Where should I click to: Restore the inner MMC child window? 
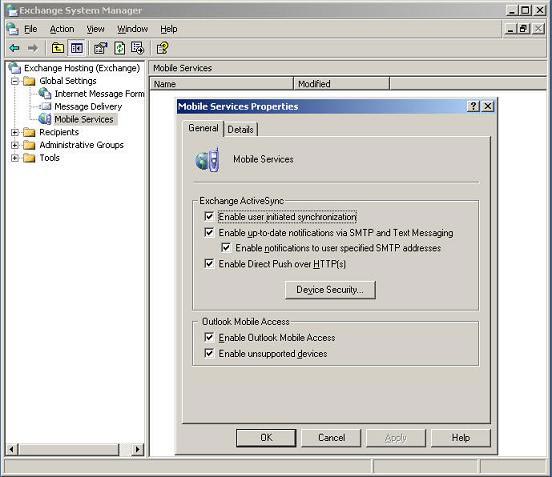(x=523, y=29)
